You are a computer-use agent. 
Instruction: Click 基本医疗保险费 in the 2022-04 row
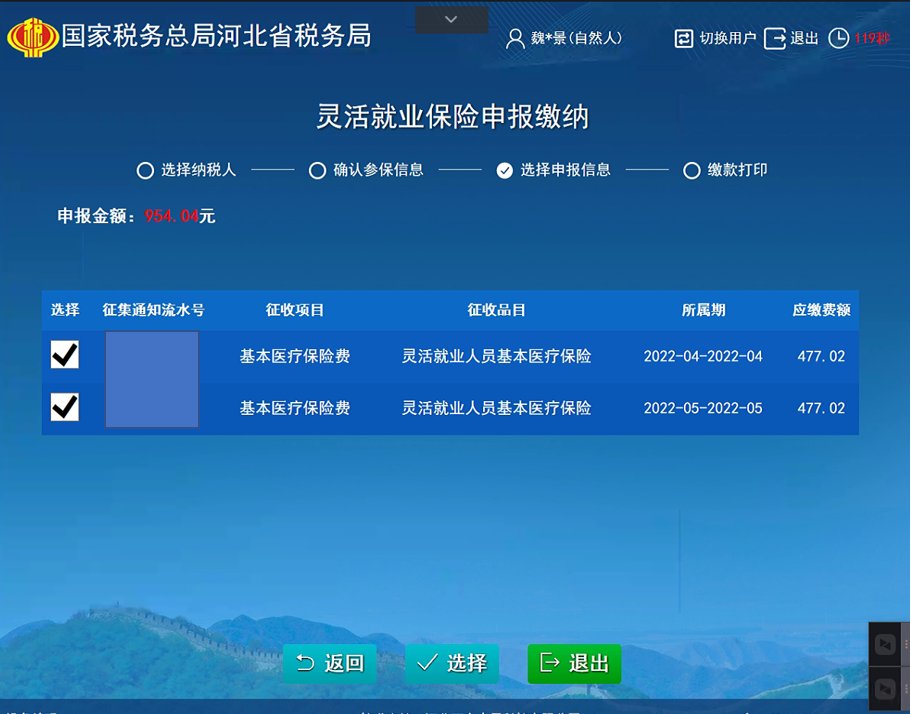[x=295, y=356]
